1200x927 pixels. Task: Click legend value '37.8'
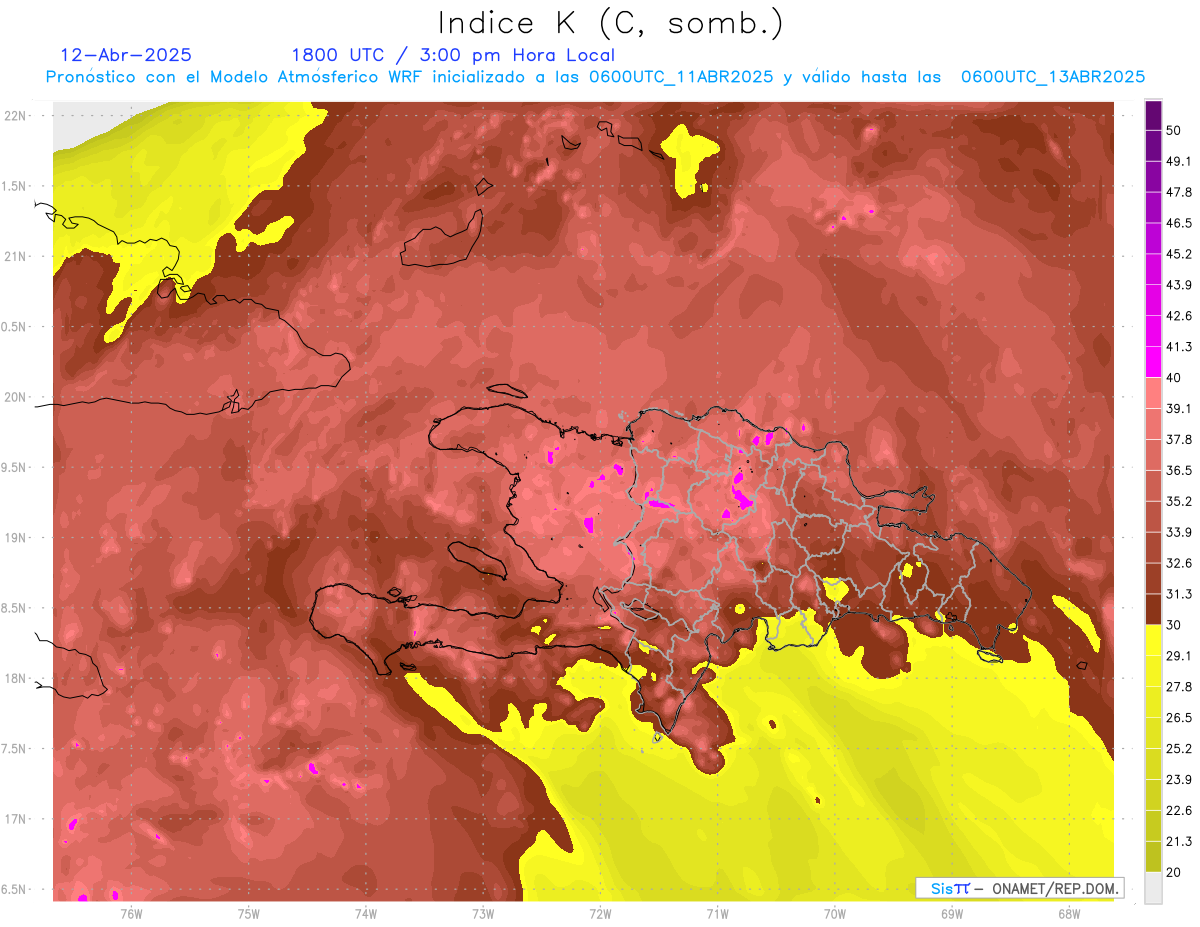coord(1179,439)
